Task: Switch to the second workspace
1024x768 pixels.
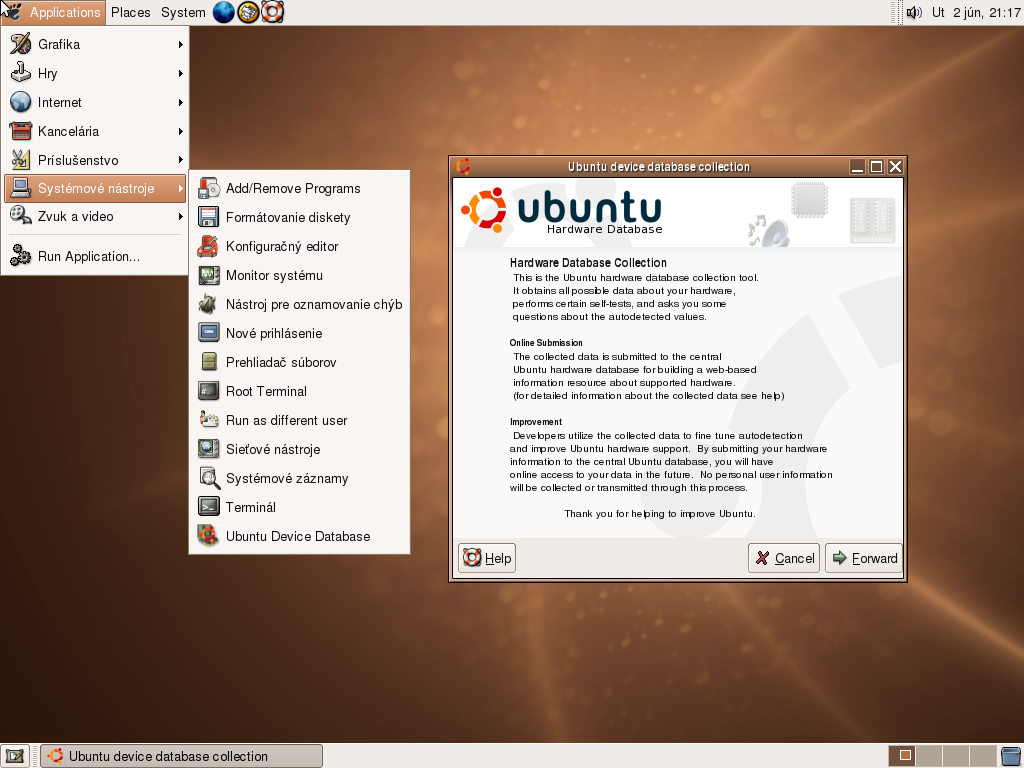Action: tap(929, 756)
